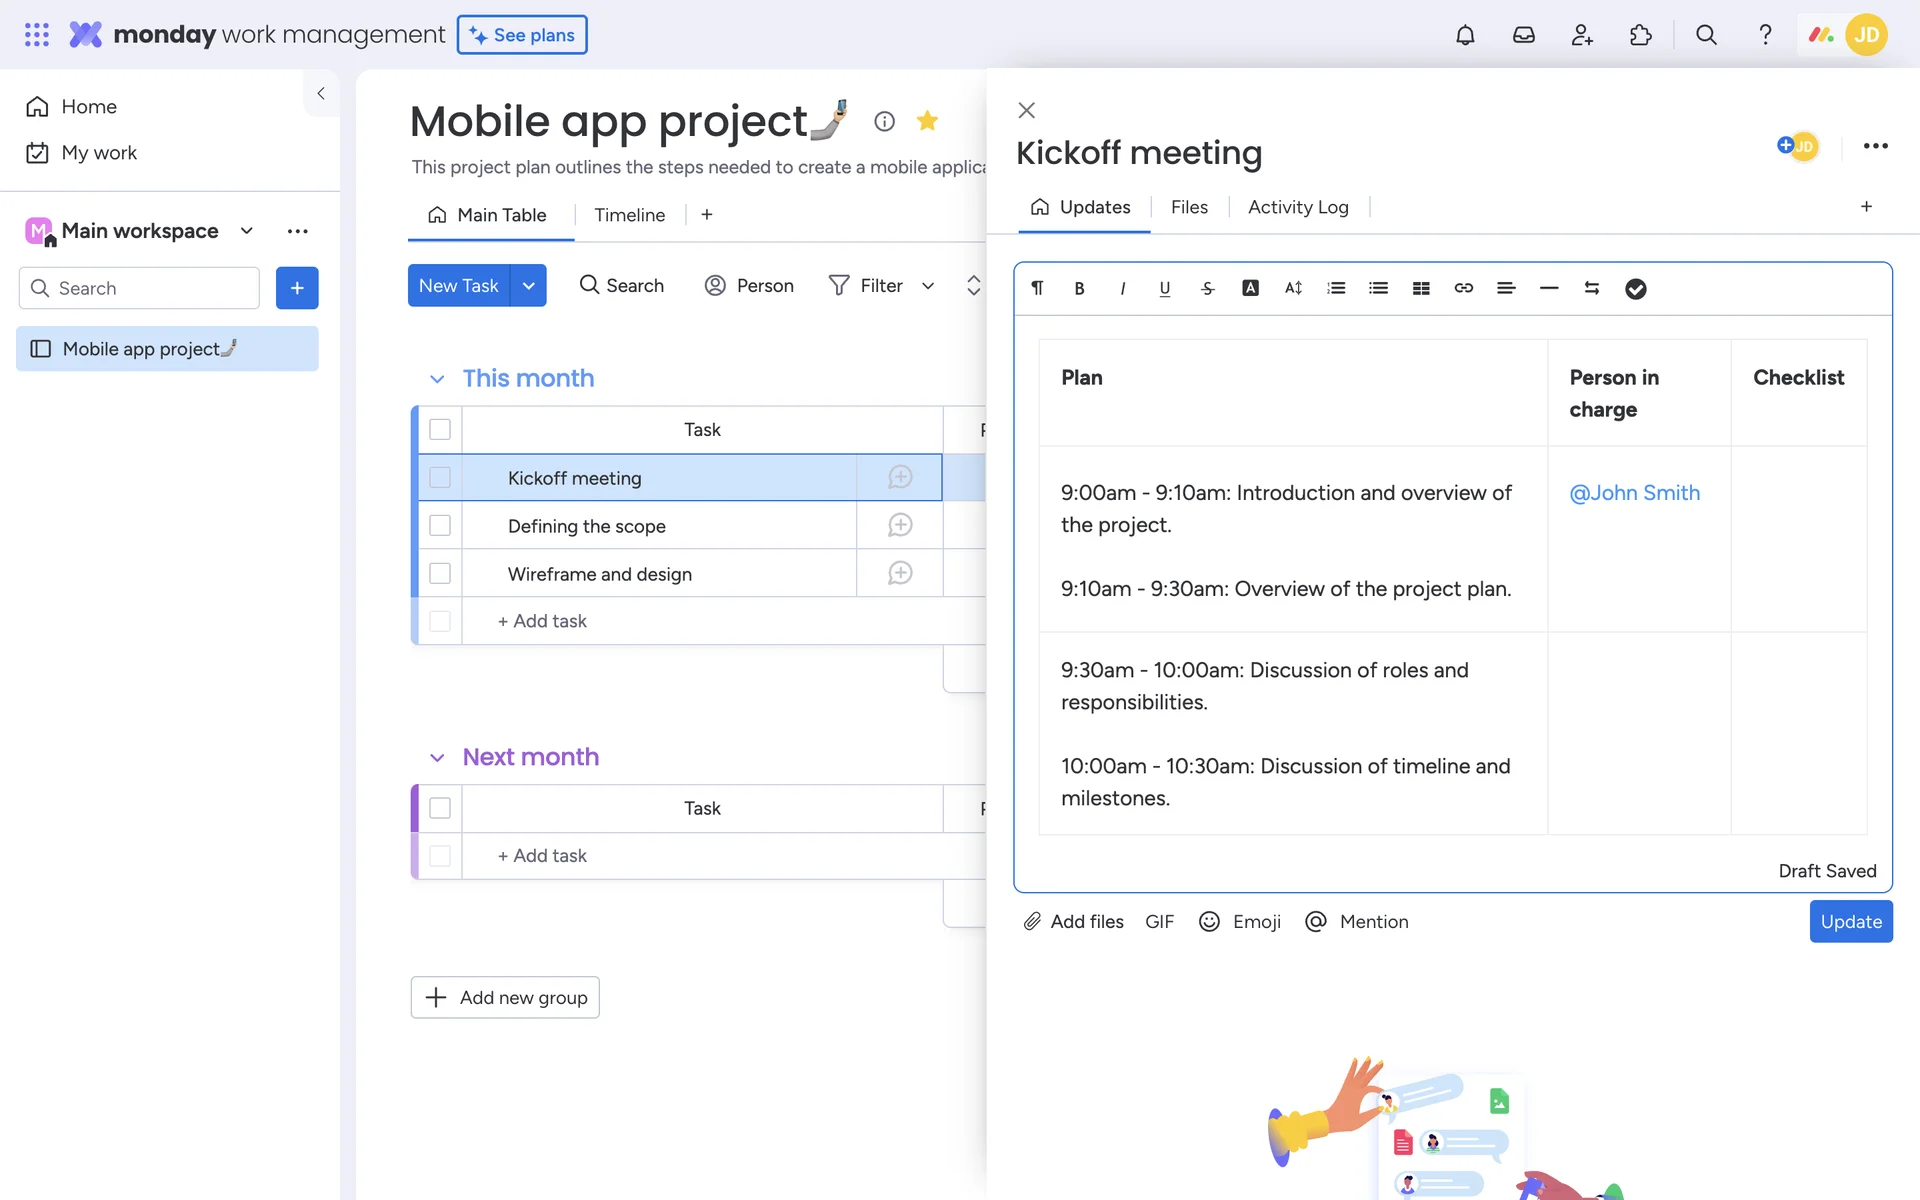Select the Defining the scope checkbox
The height and width of the screenshot is (1200, 1920).
point(440,526)
